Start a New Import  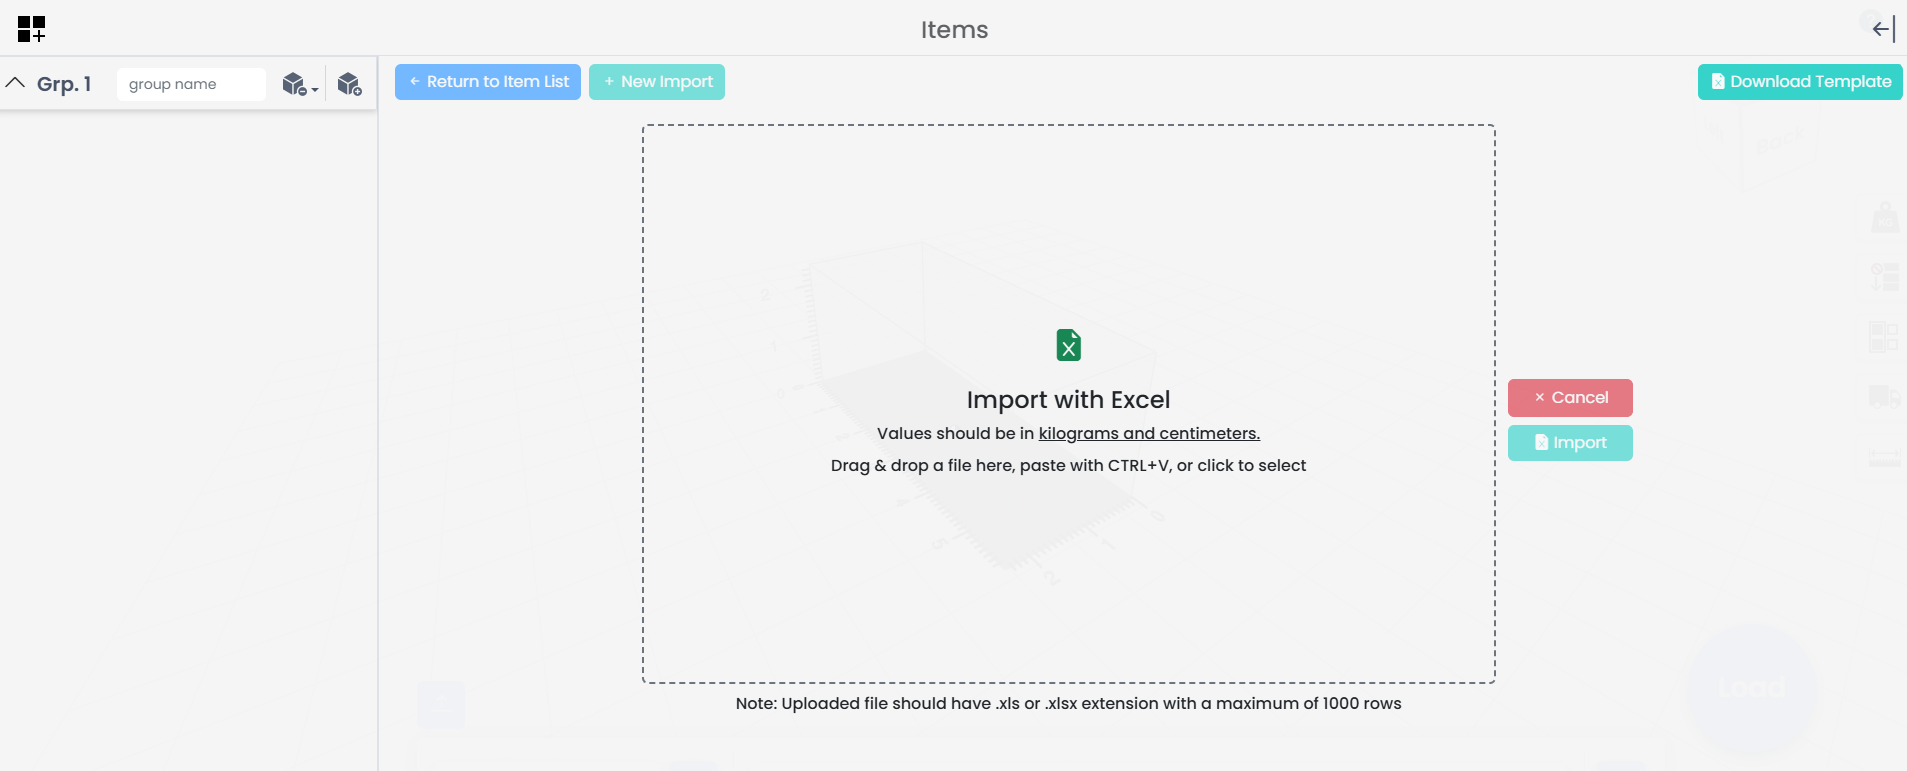click(x=657, y=82)
